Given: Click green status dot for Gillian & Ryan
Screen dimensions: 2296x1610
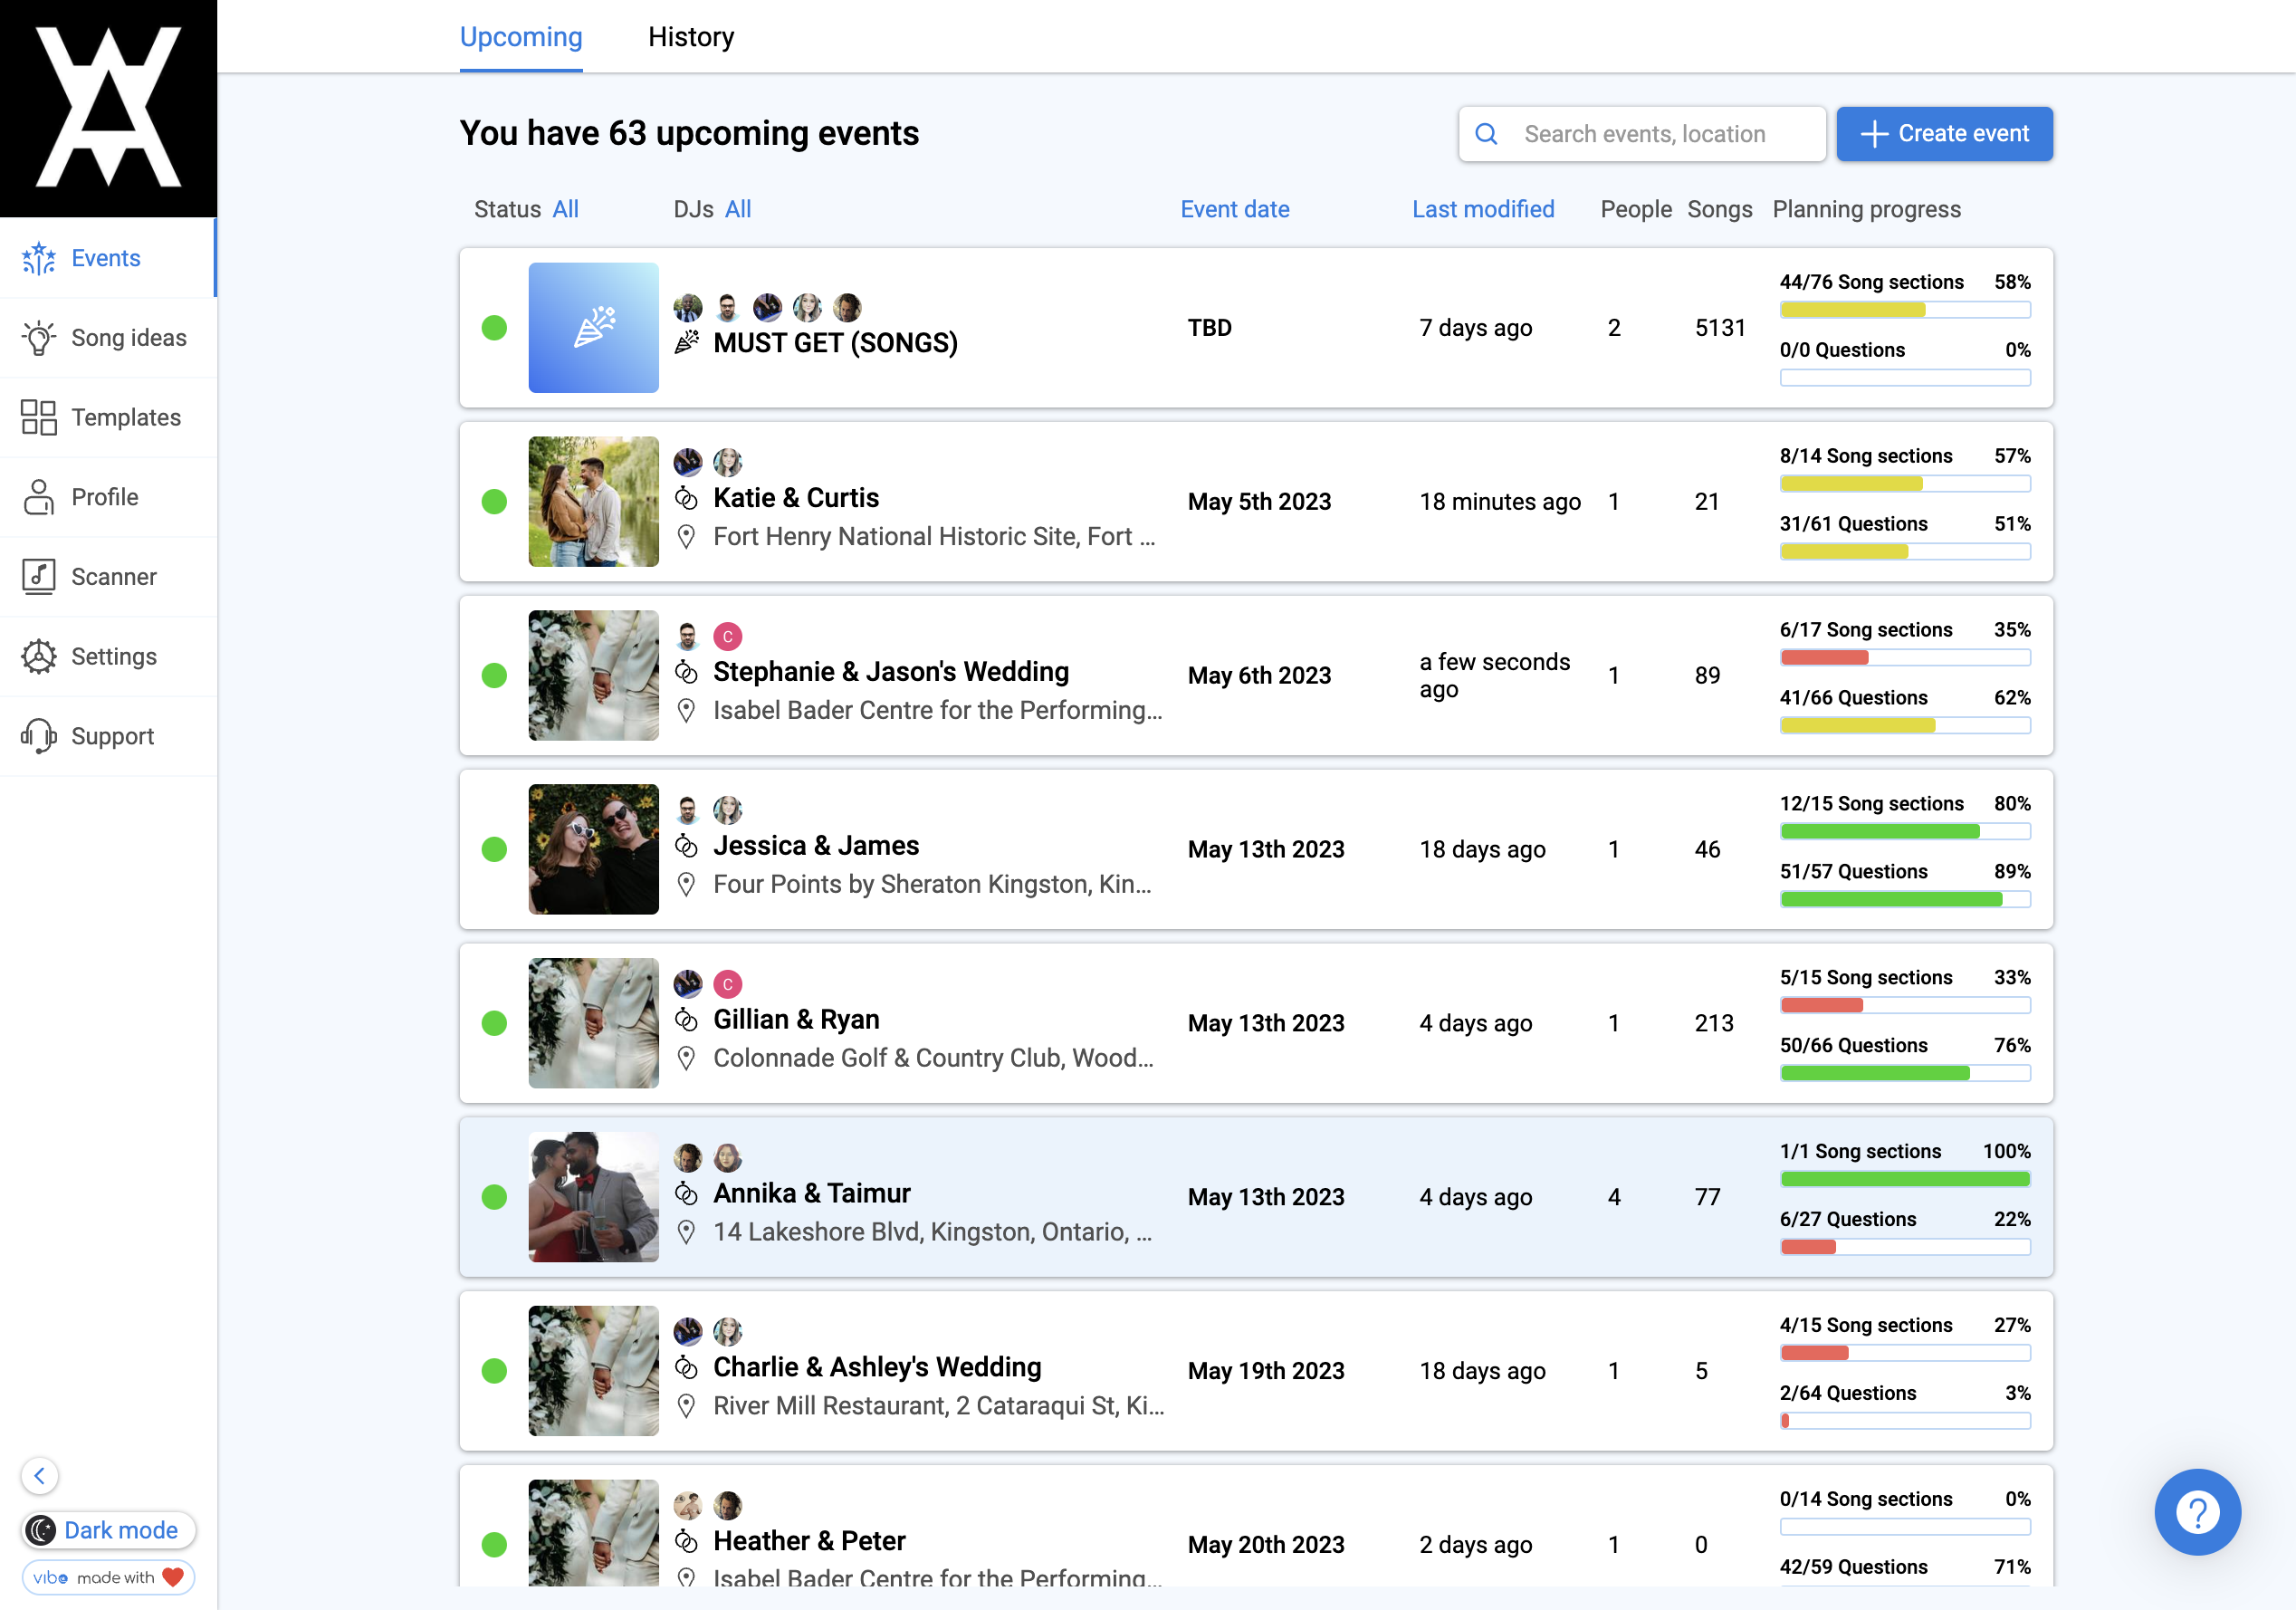Looking at the screenshot, I should pyautogui.click(x=494, y=1023).
